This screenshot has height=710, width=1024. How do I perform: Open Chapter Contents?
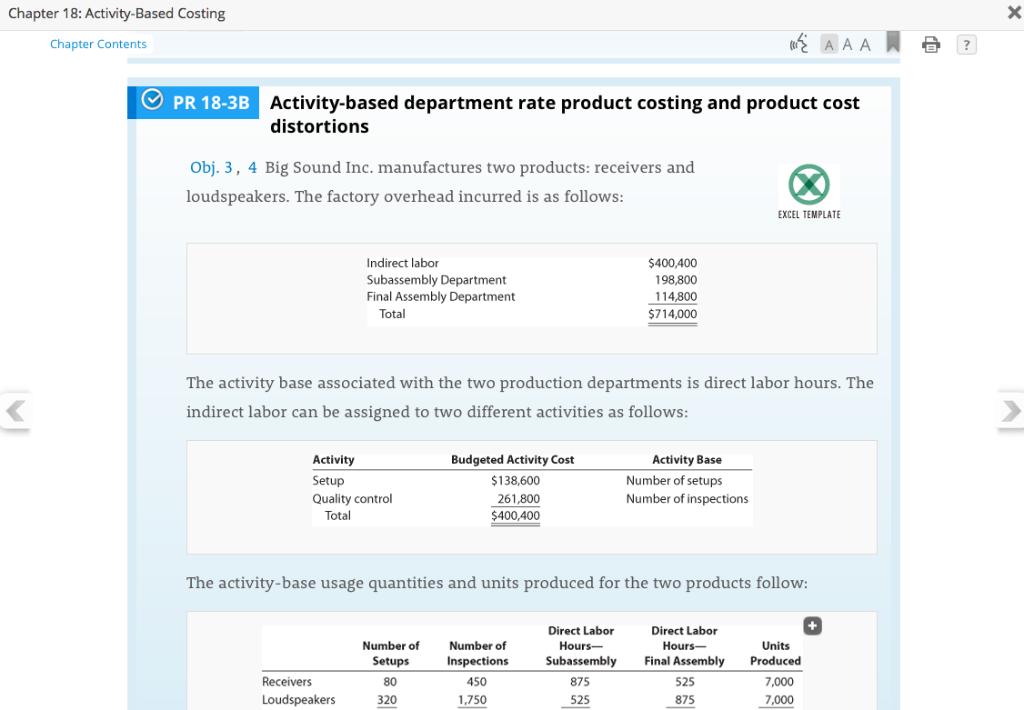(98, 44)
